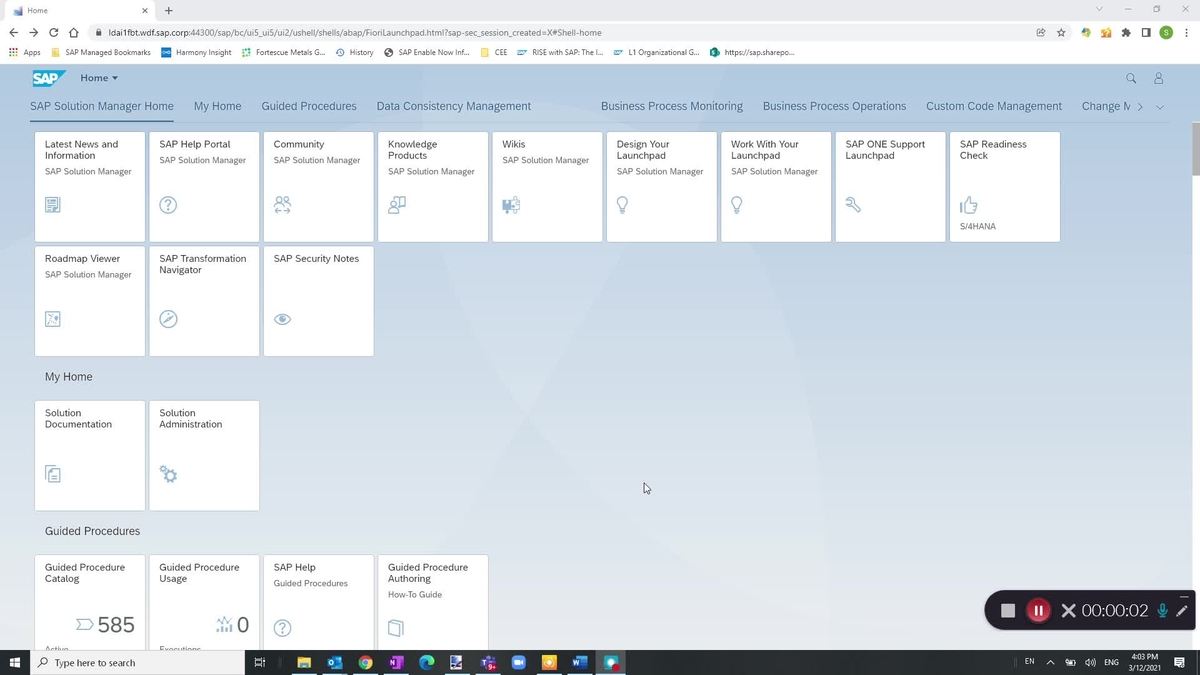
Task: Switch to the Data Consistency Management tab
Action: coord(454,106)
